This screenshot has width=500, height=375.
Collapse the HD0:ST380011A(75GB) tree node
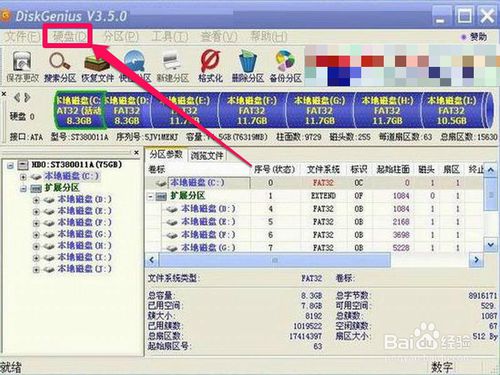tap(10, 165)
